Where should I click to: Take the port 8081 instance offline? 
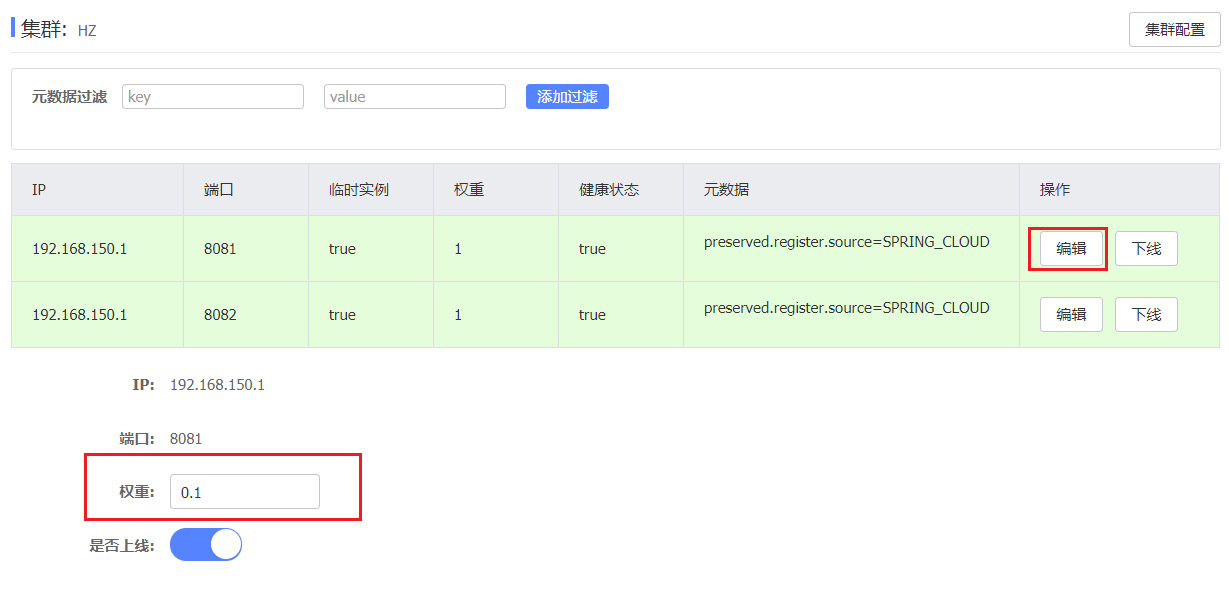1146,249
